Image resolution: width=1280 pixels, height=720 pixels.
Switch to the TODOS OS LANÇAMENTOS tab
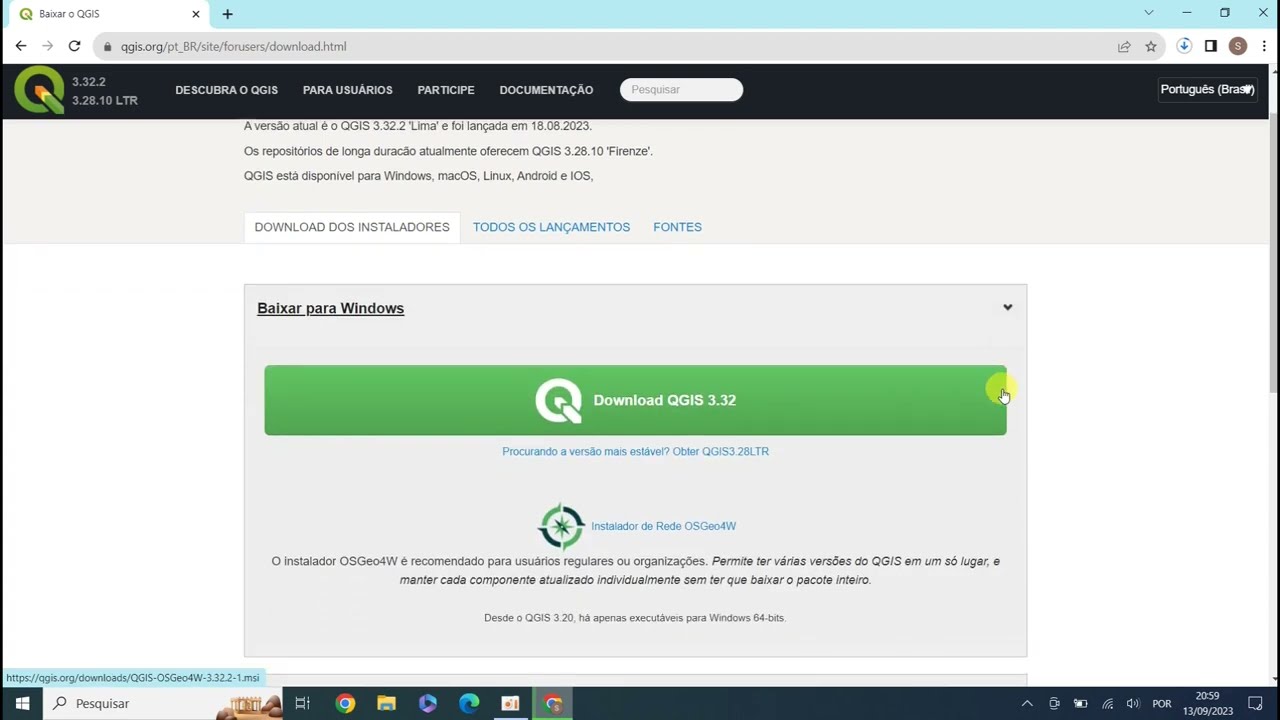pos(551,227)
